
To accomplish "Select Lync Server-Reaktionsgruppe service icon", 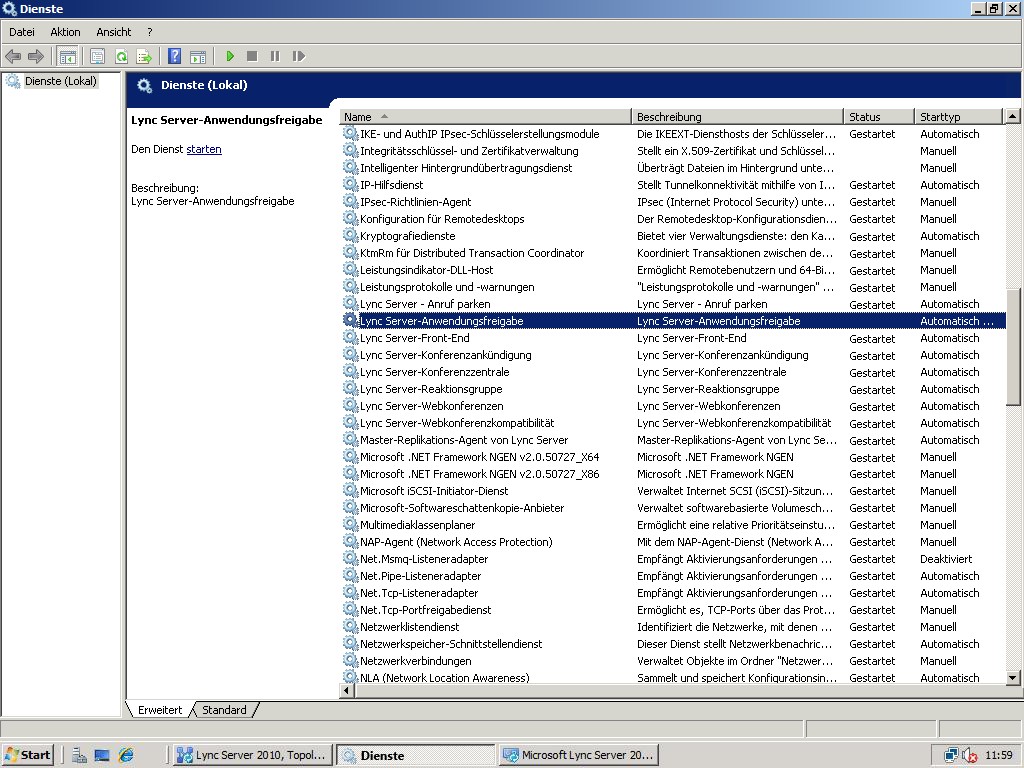I will 351,389.
